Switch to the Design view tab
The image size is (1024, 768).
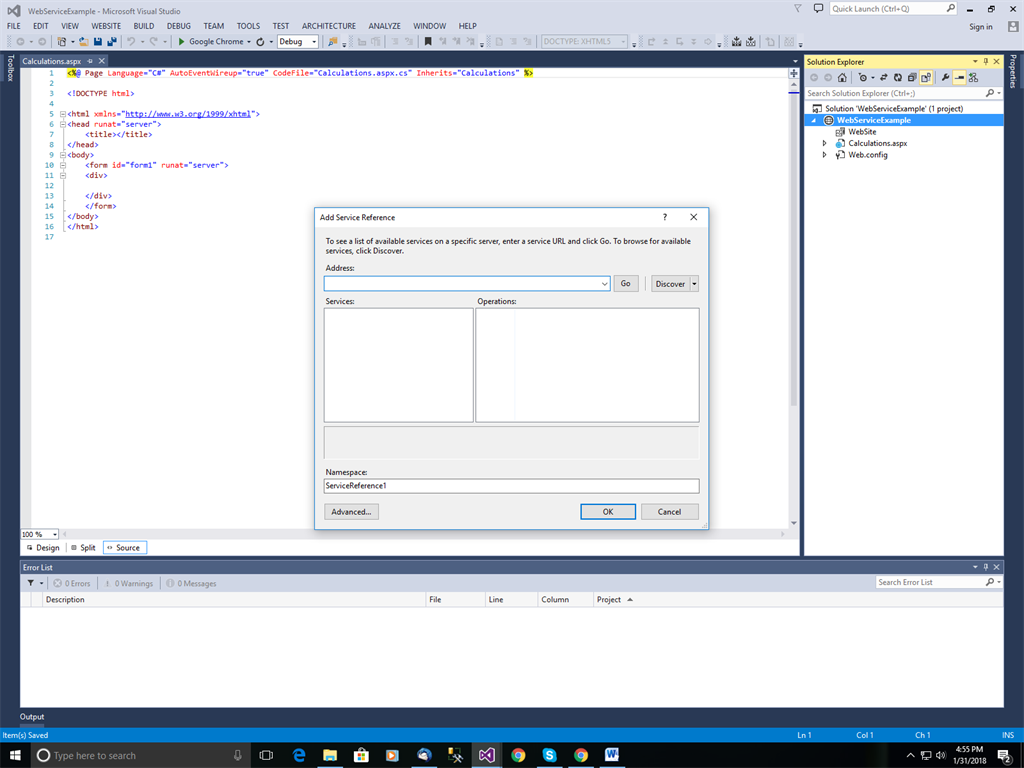42,547
